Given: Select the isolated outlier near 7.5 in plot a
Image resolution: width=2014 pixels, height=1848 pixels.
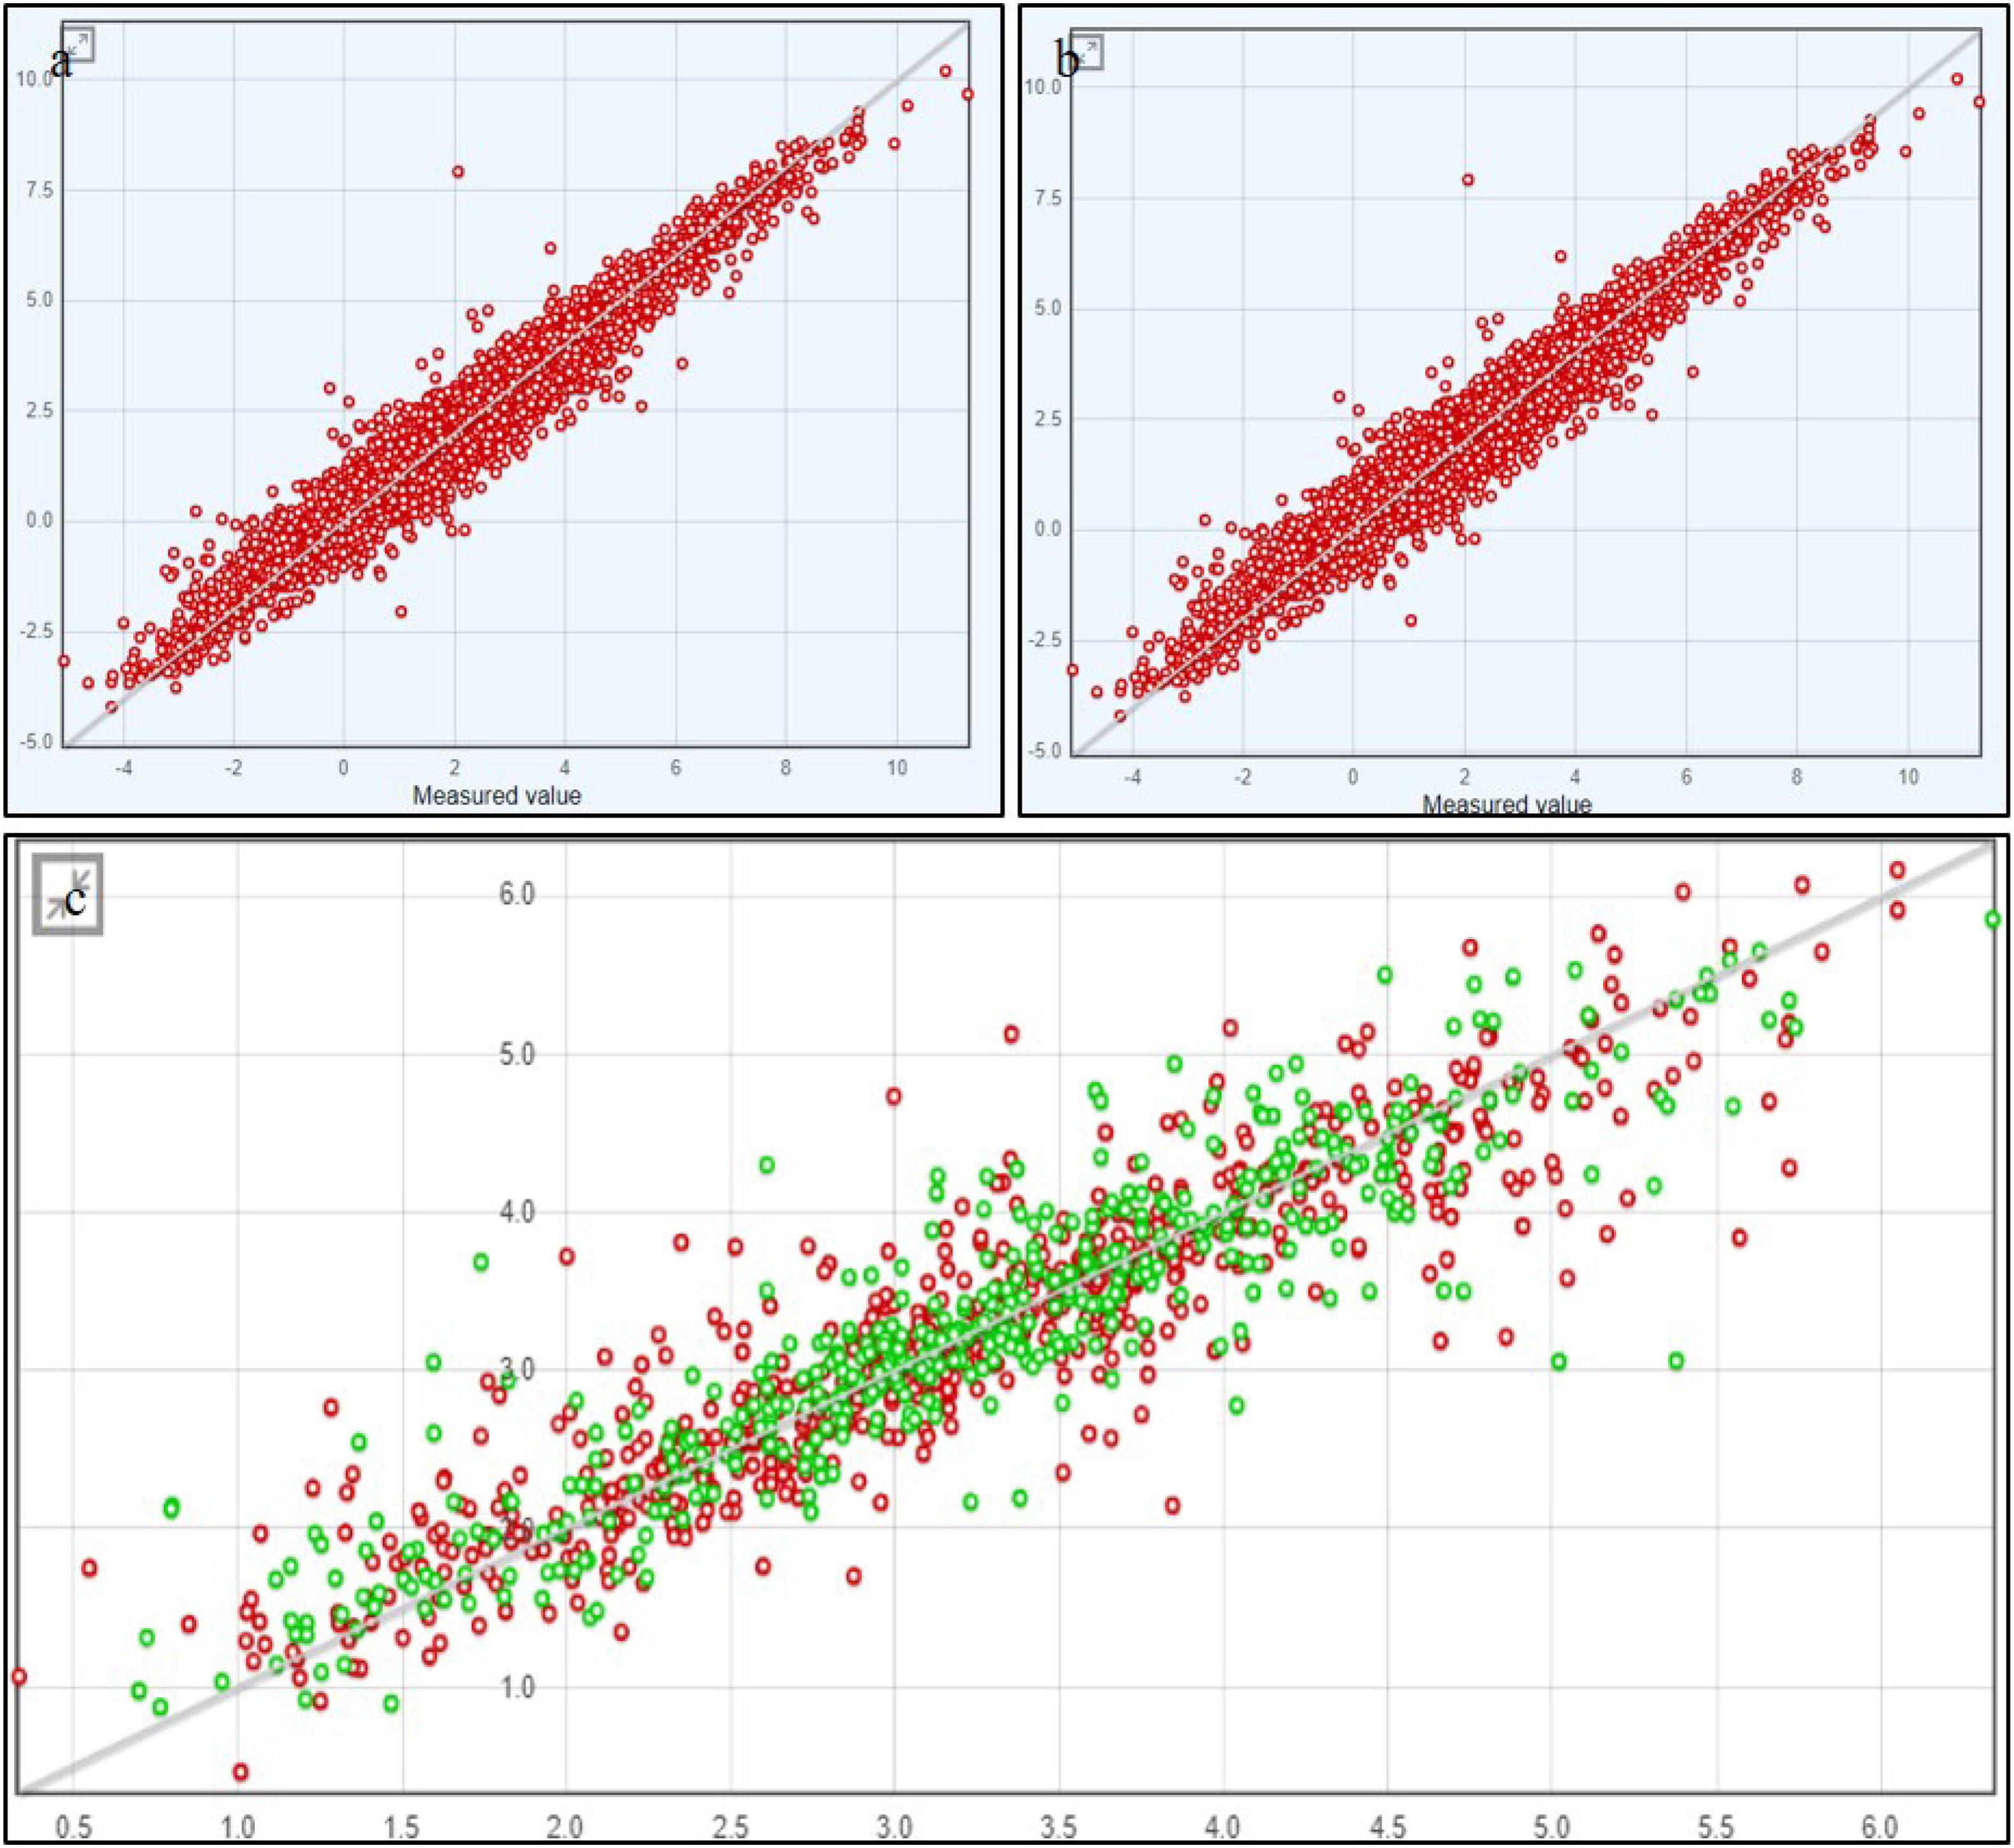Looking at the screenshot, I should coord(458,172).
